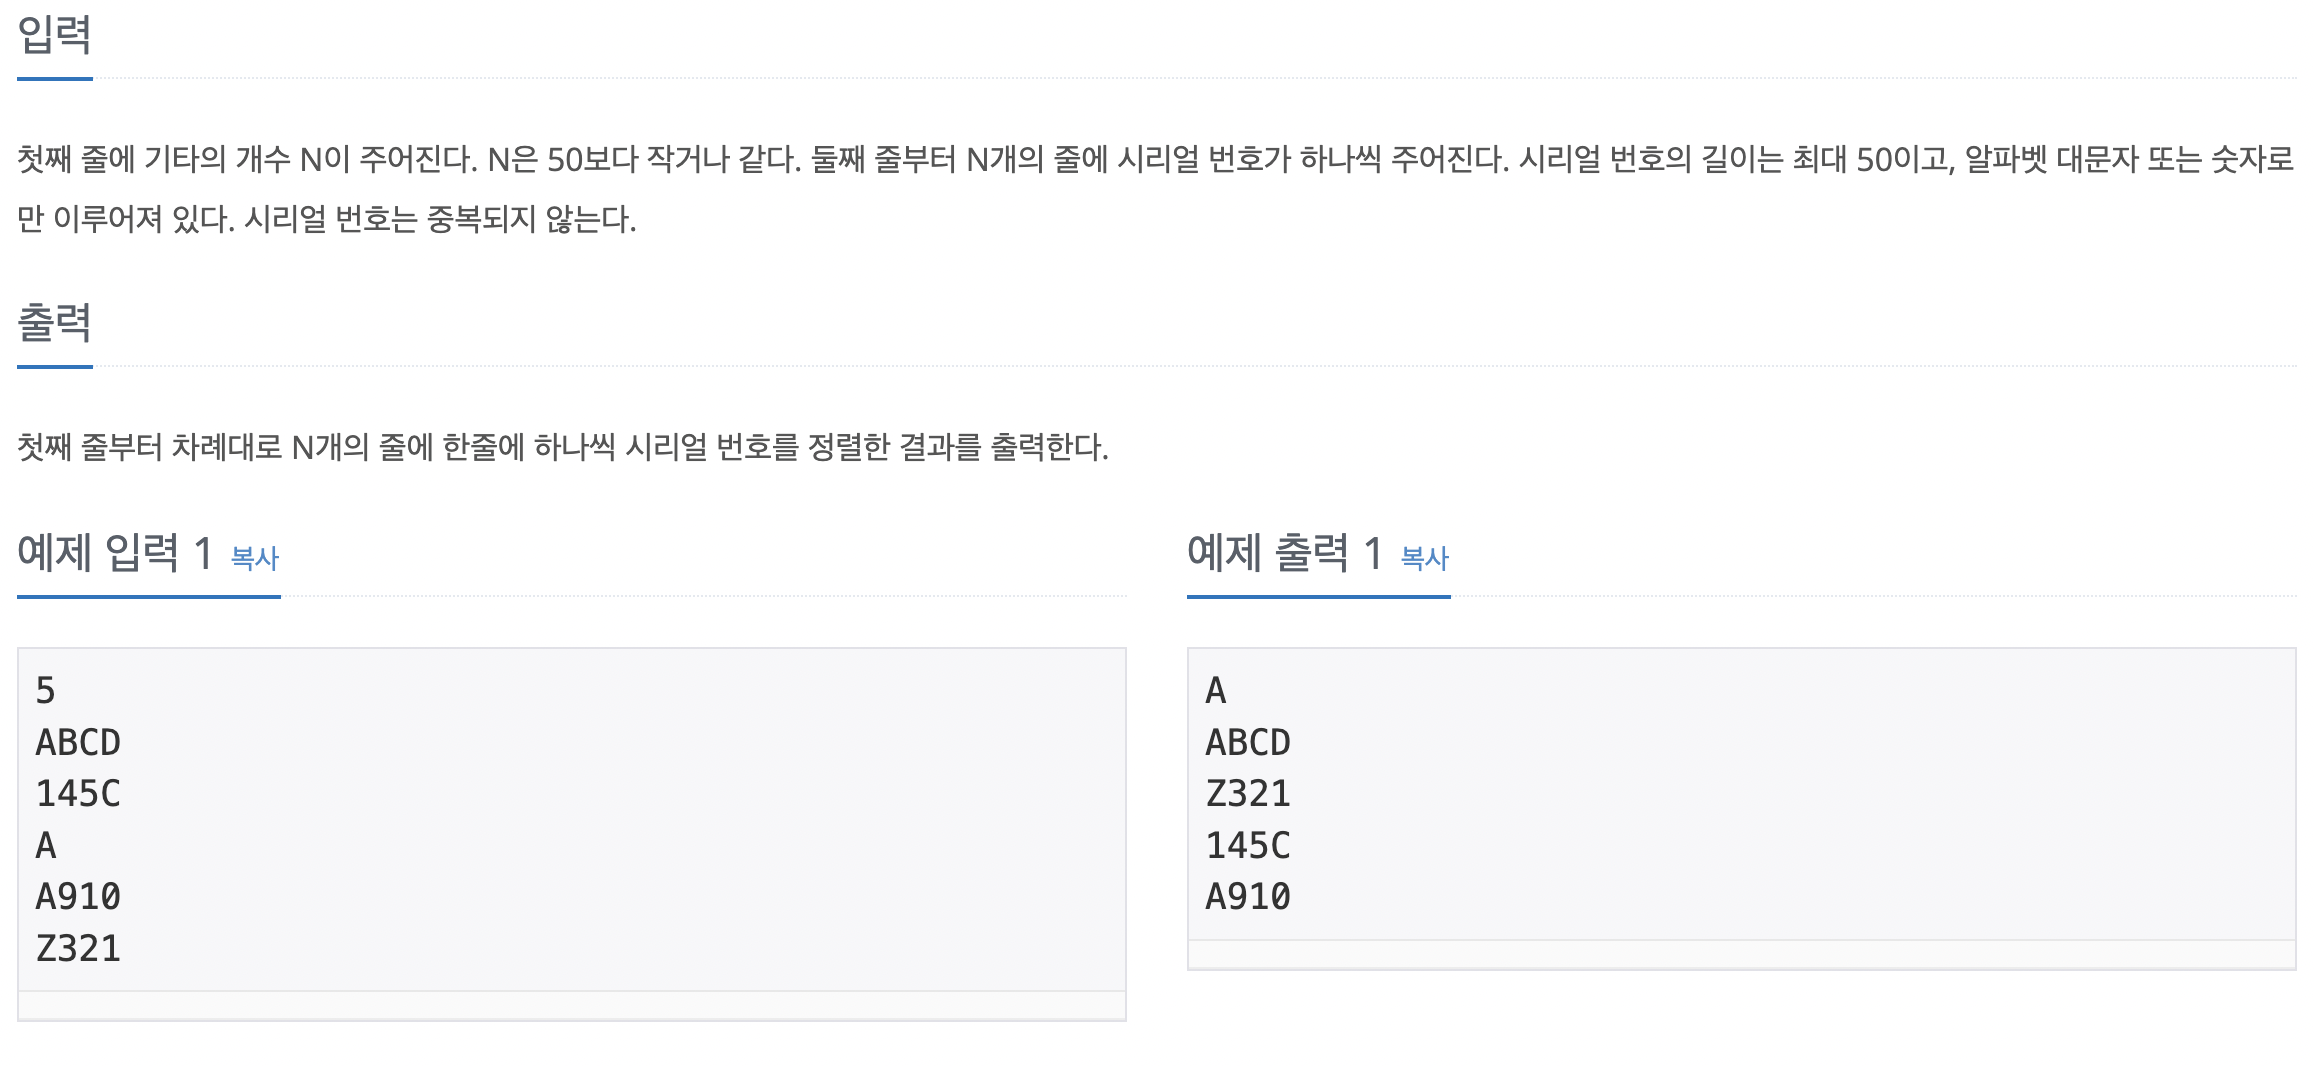Viewport: 2314px width, 1066px height.
Task: Click the 예제 출력 1 heading
Action: (x=1285, y=552)
